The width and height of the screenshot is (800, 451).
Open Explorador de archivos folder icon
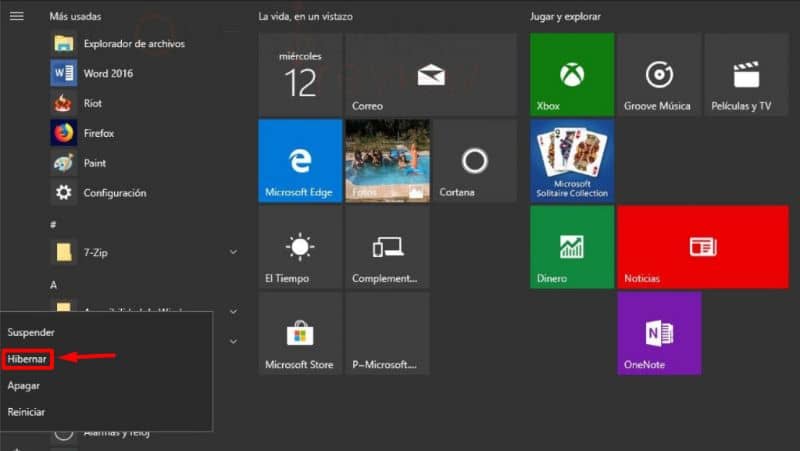coord(64,43)
